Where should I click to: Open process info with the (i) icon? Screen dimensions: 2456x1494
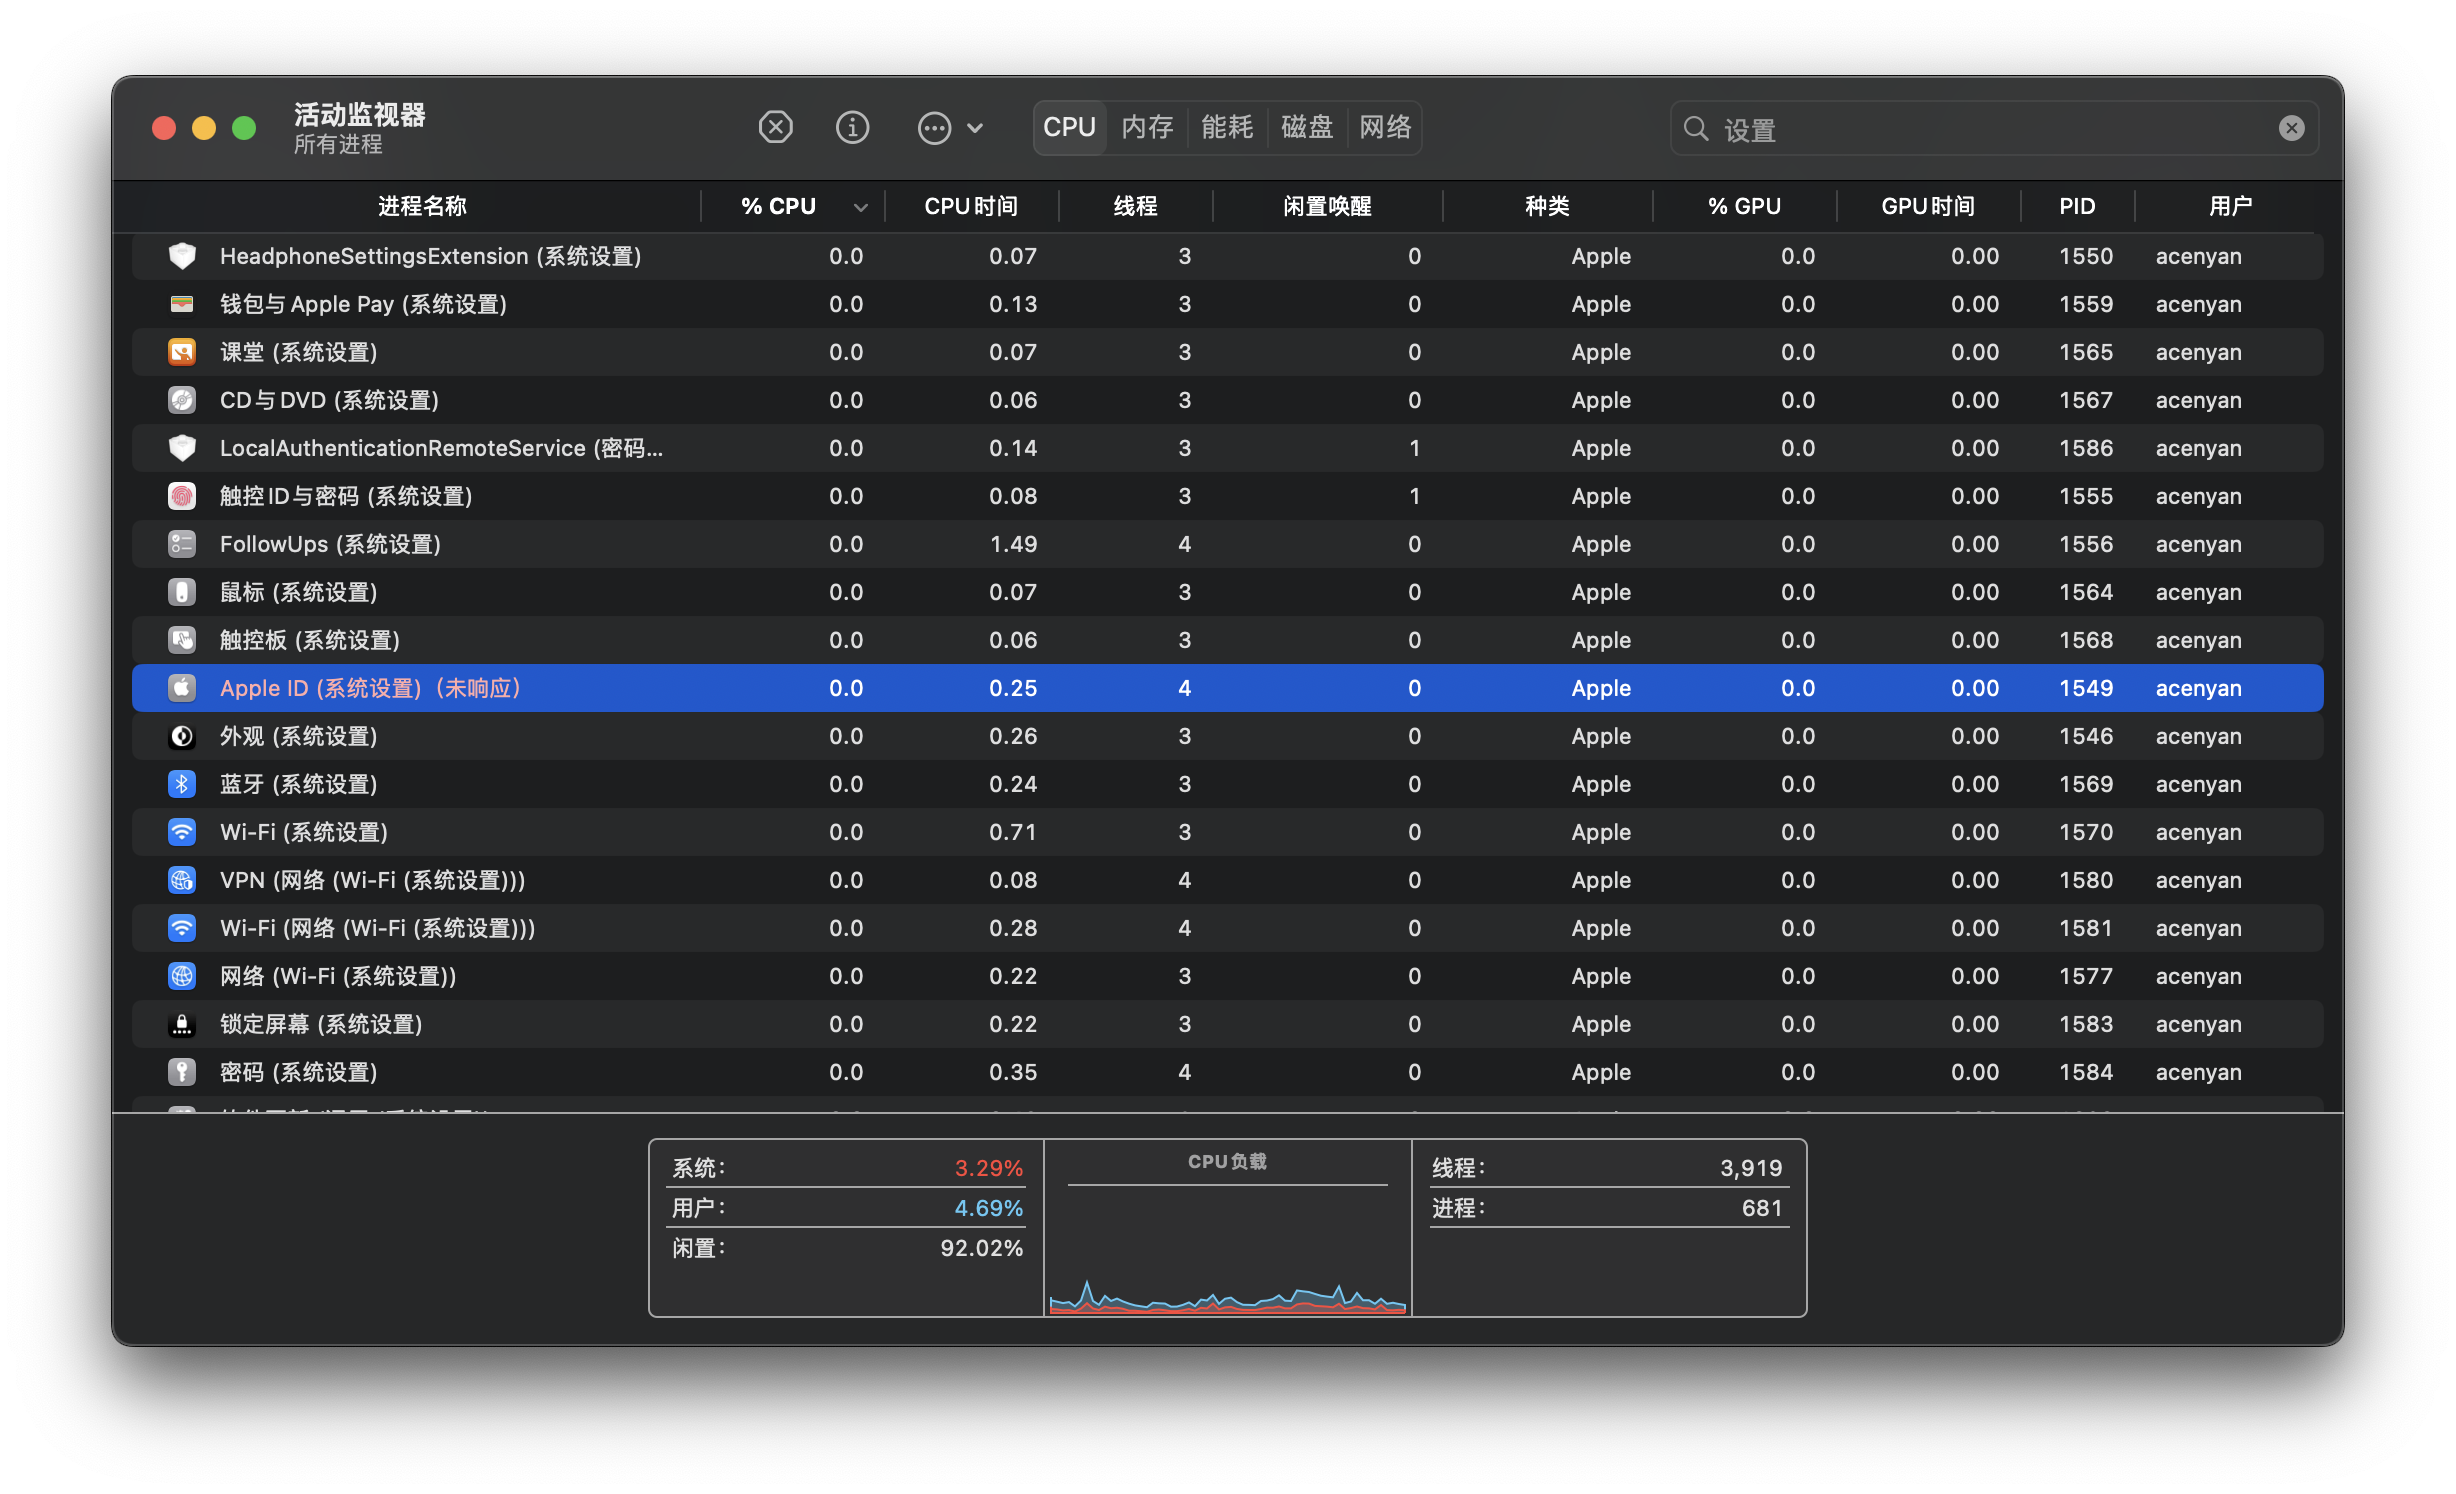click(x=852, y=128)
